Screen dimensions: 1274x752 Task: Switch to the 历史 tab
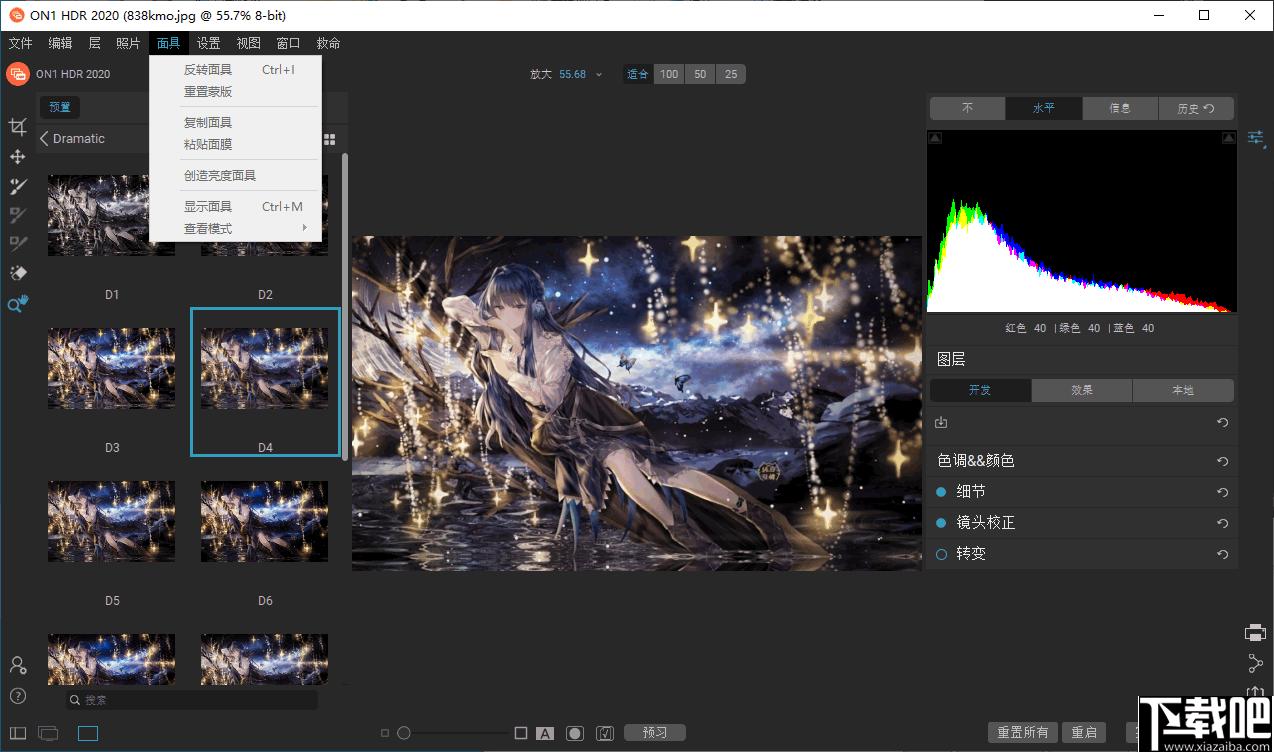pyautogui.click(x=1196, y=108)
